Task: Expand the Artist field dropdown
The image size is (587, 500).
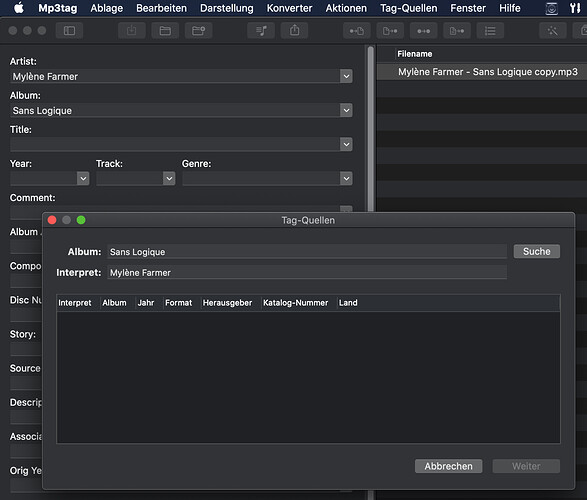Action: point(346,76)
